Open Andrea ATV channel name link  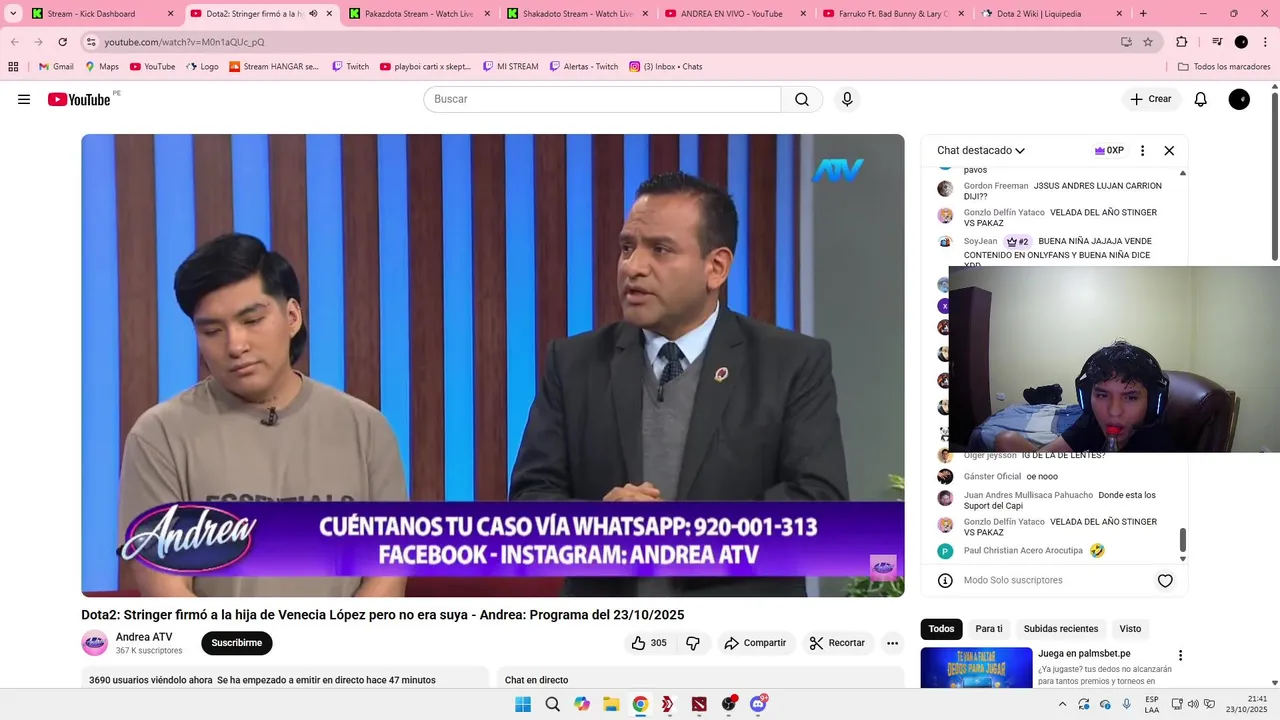click(x=144, y=637)
